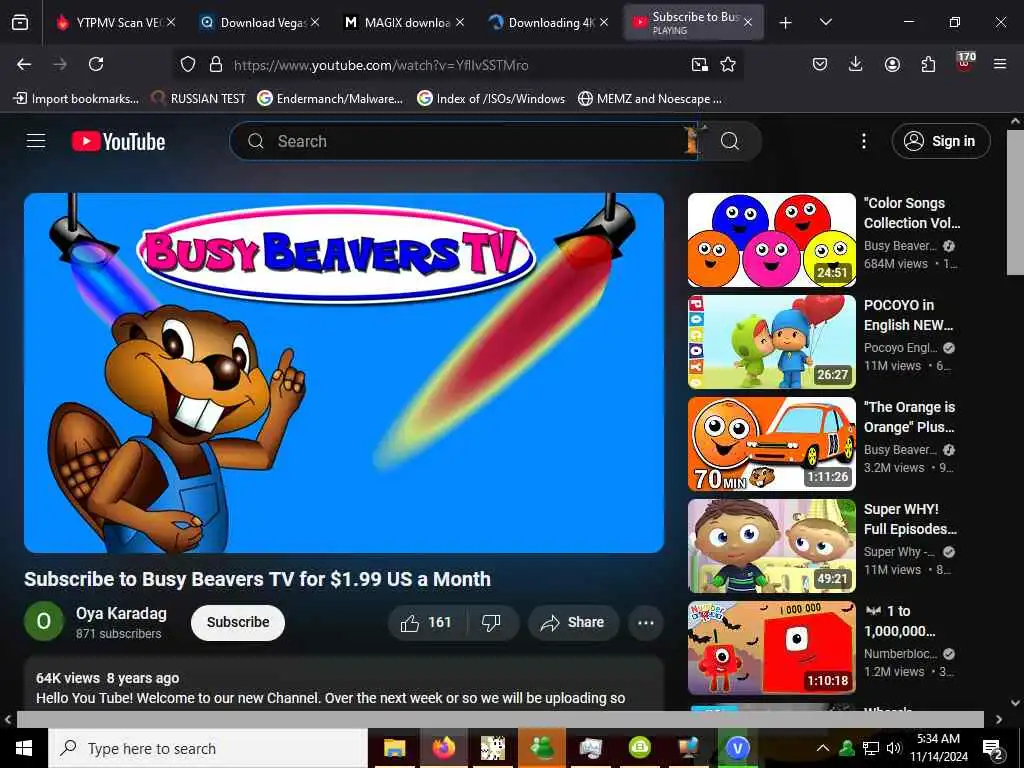This screenshot has width=1024, height=768.
Task: Open the Firefox downloads panel
Action: pos(856,64)
